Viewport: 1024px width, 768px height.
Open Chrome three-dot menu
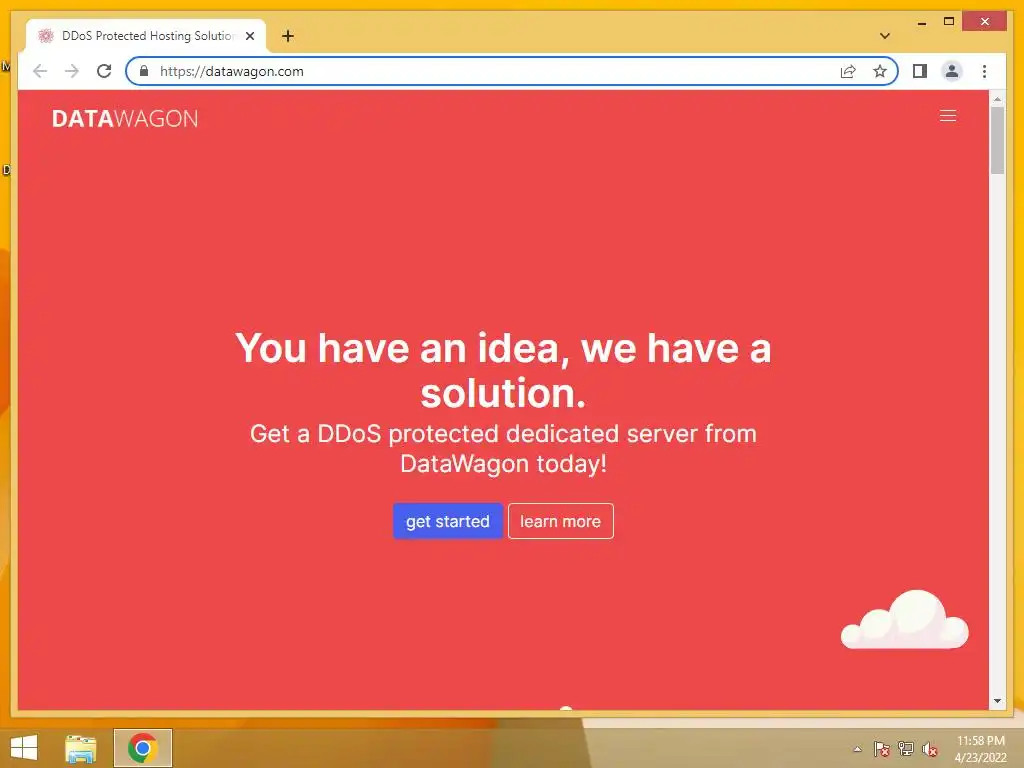pos(984,71)
